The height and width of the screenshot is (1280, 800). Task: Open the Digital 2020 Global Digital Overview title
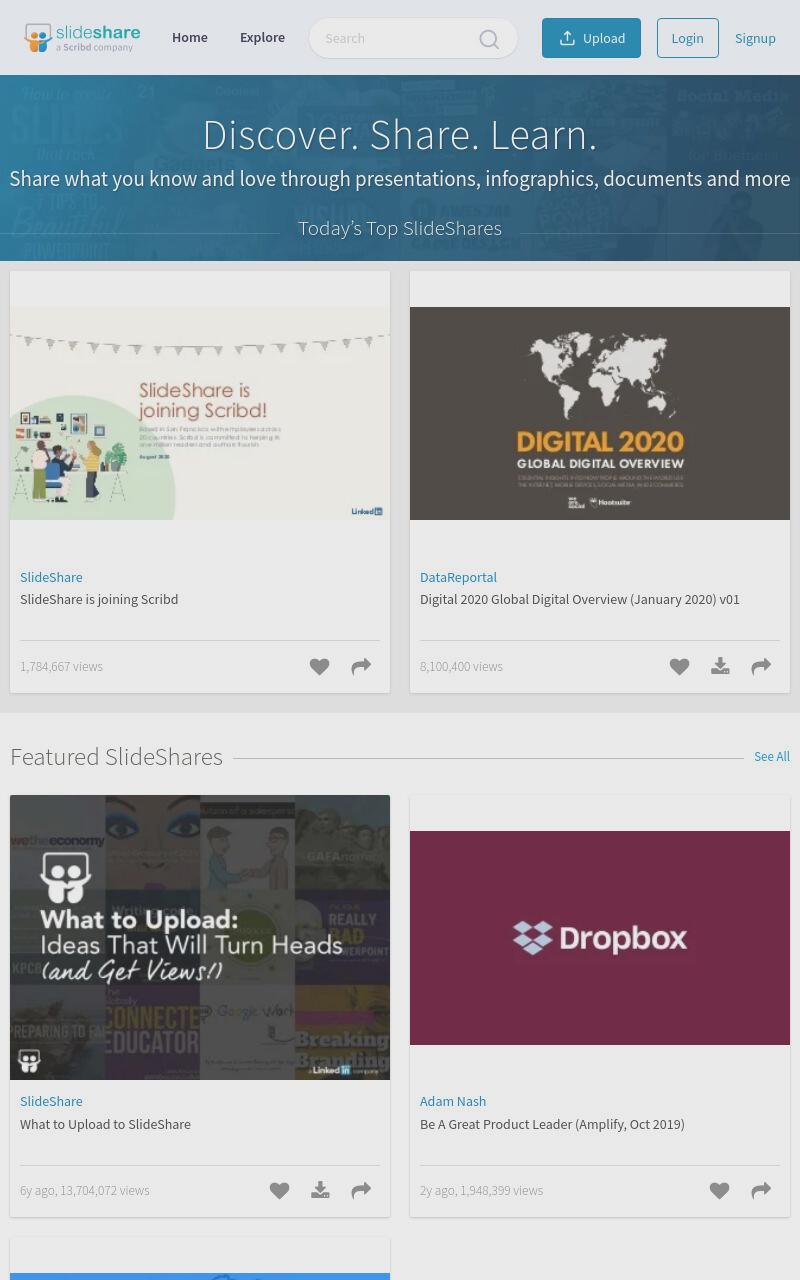pyautogui.click(x=580, y=599)
